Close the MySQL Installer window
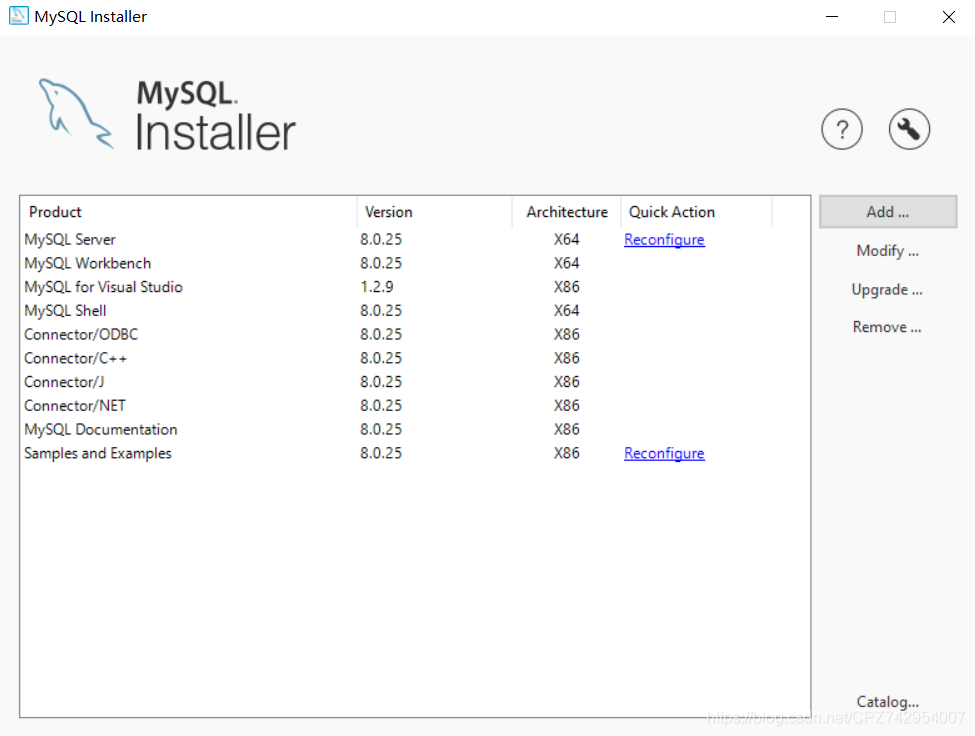The height and width of the screenshot is (736, 975). point(948,17)
